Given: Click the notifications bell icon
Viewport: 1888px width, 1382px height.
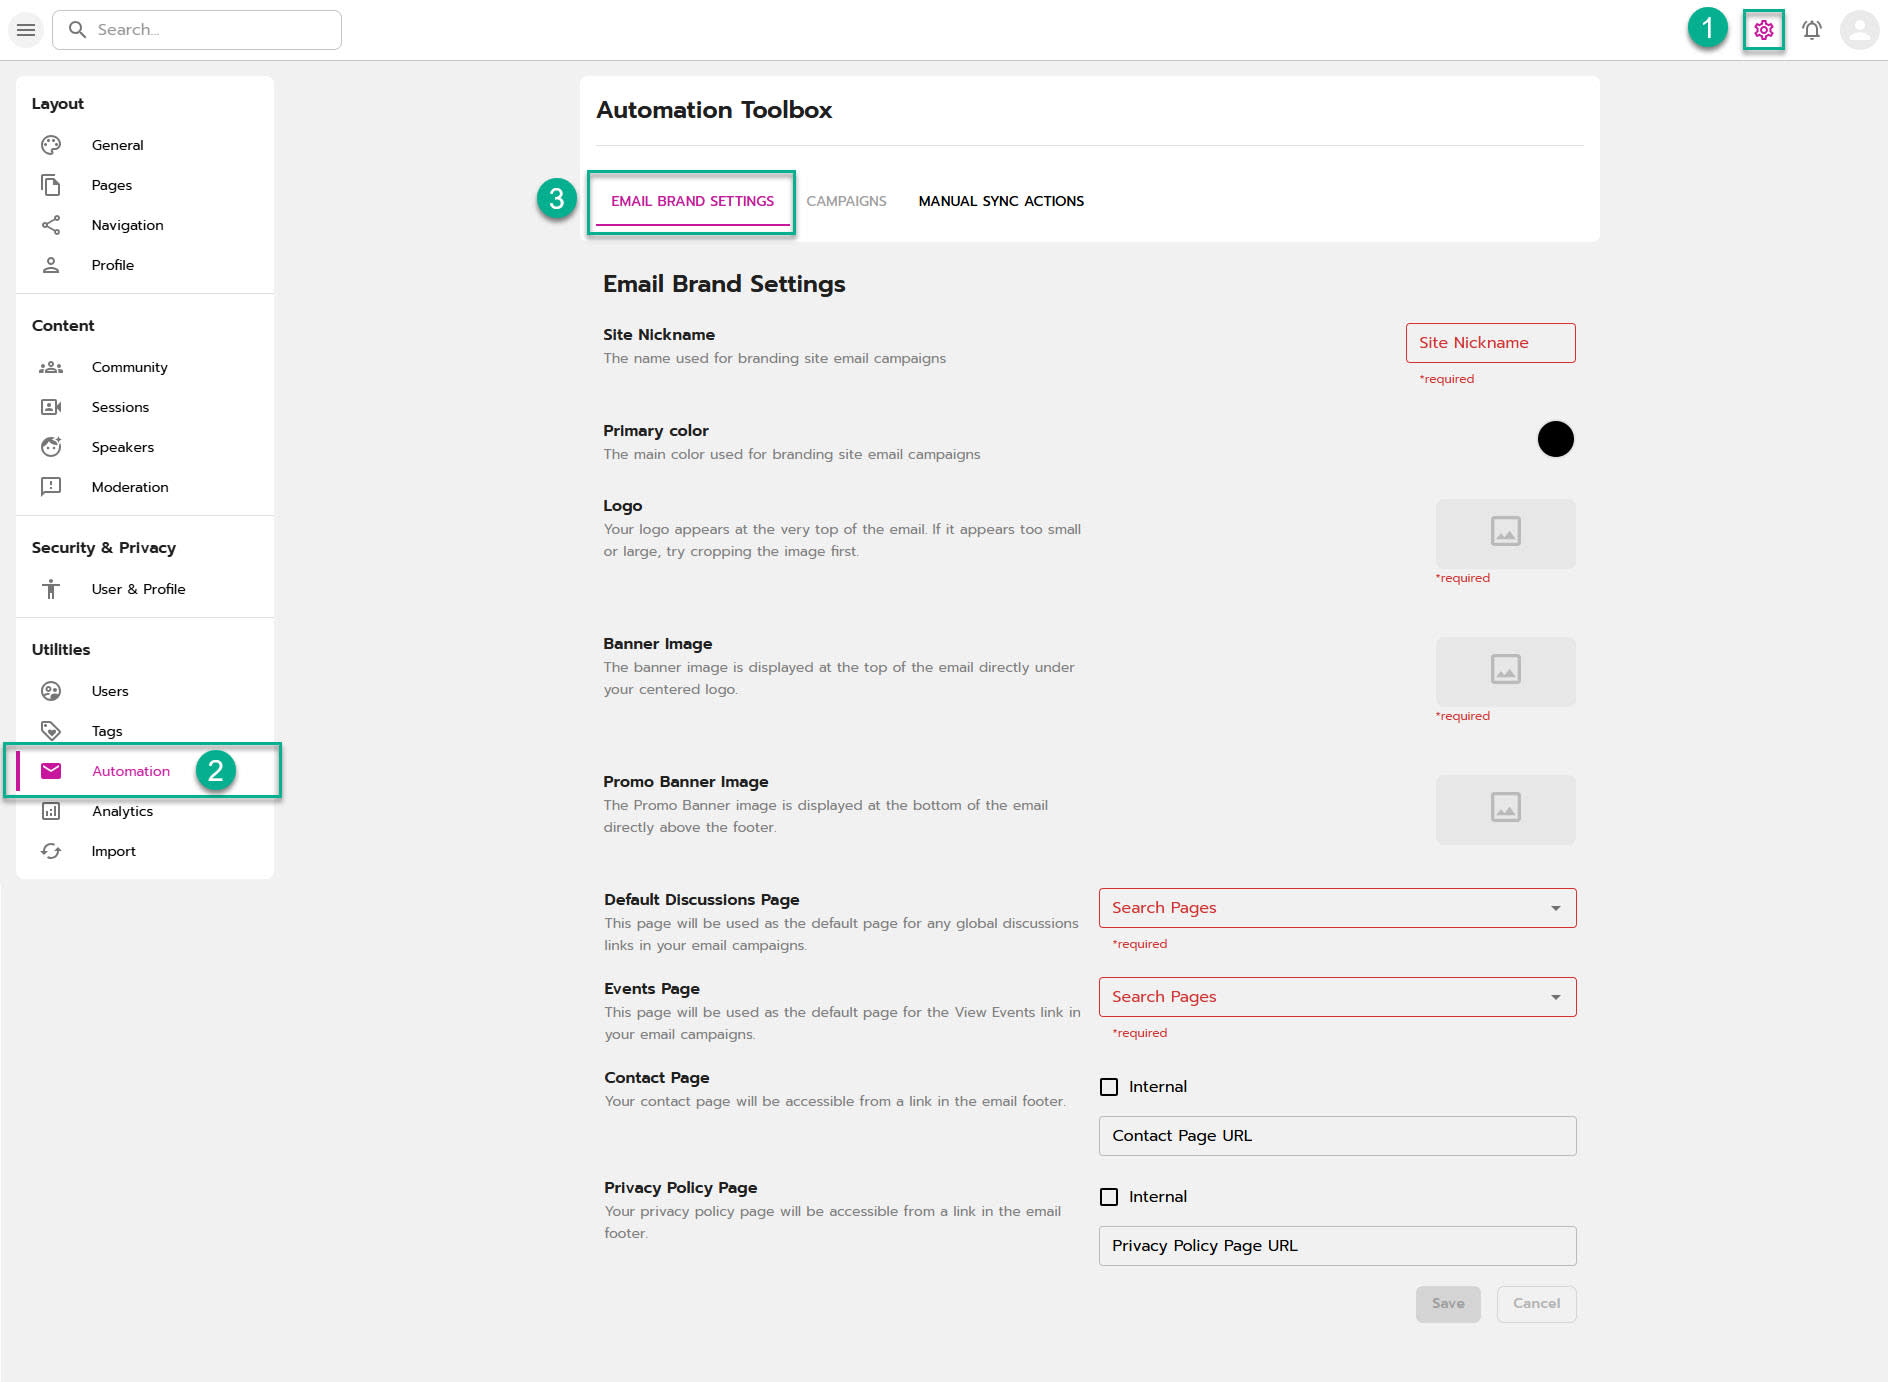Looking at the screenshot, I should pyautogui.click(x=1811, y=30).
